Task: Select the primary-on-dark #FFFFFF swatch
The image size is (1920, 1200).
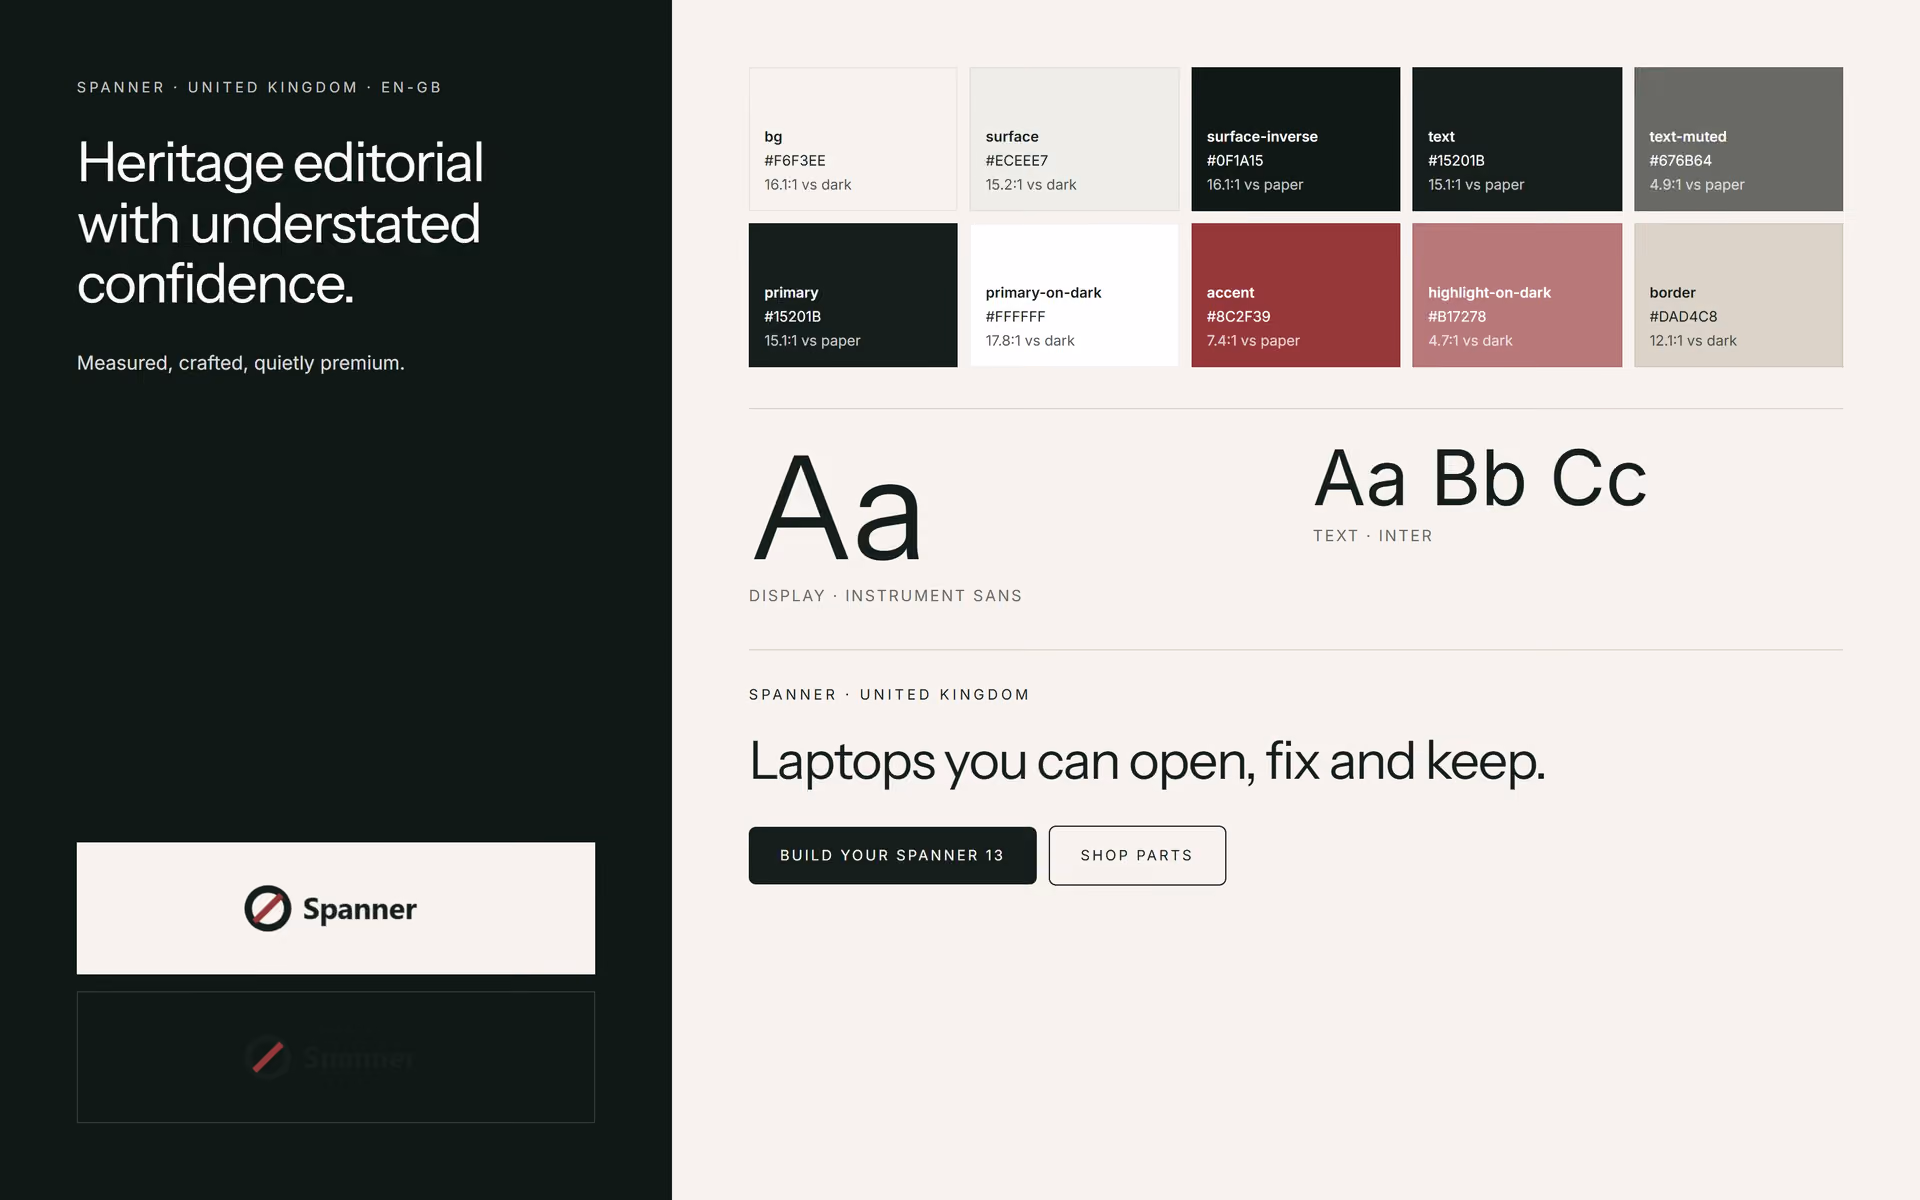Action: pyautogui.click(x=1074, y=295)
